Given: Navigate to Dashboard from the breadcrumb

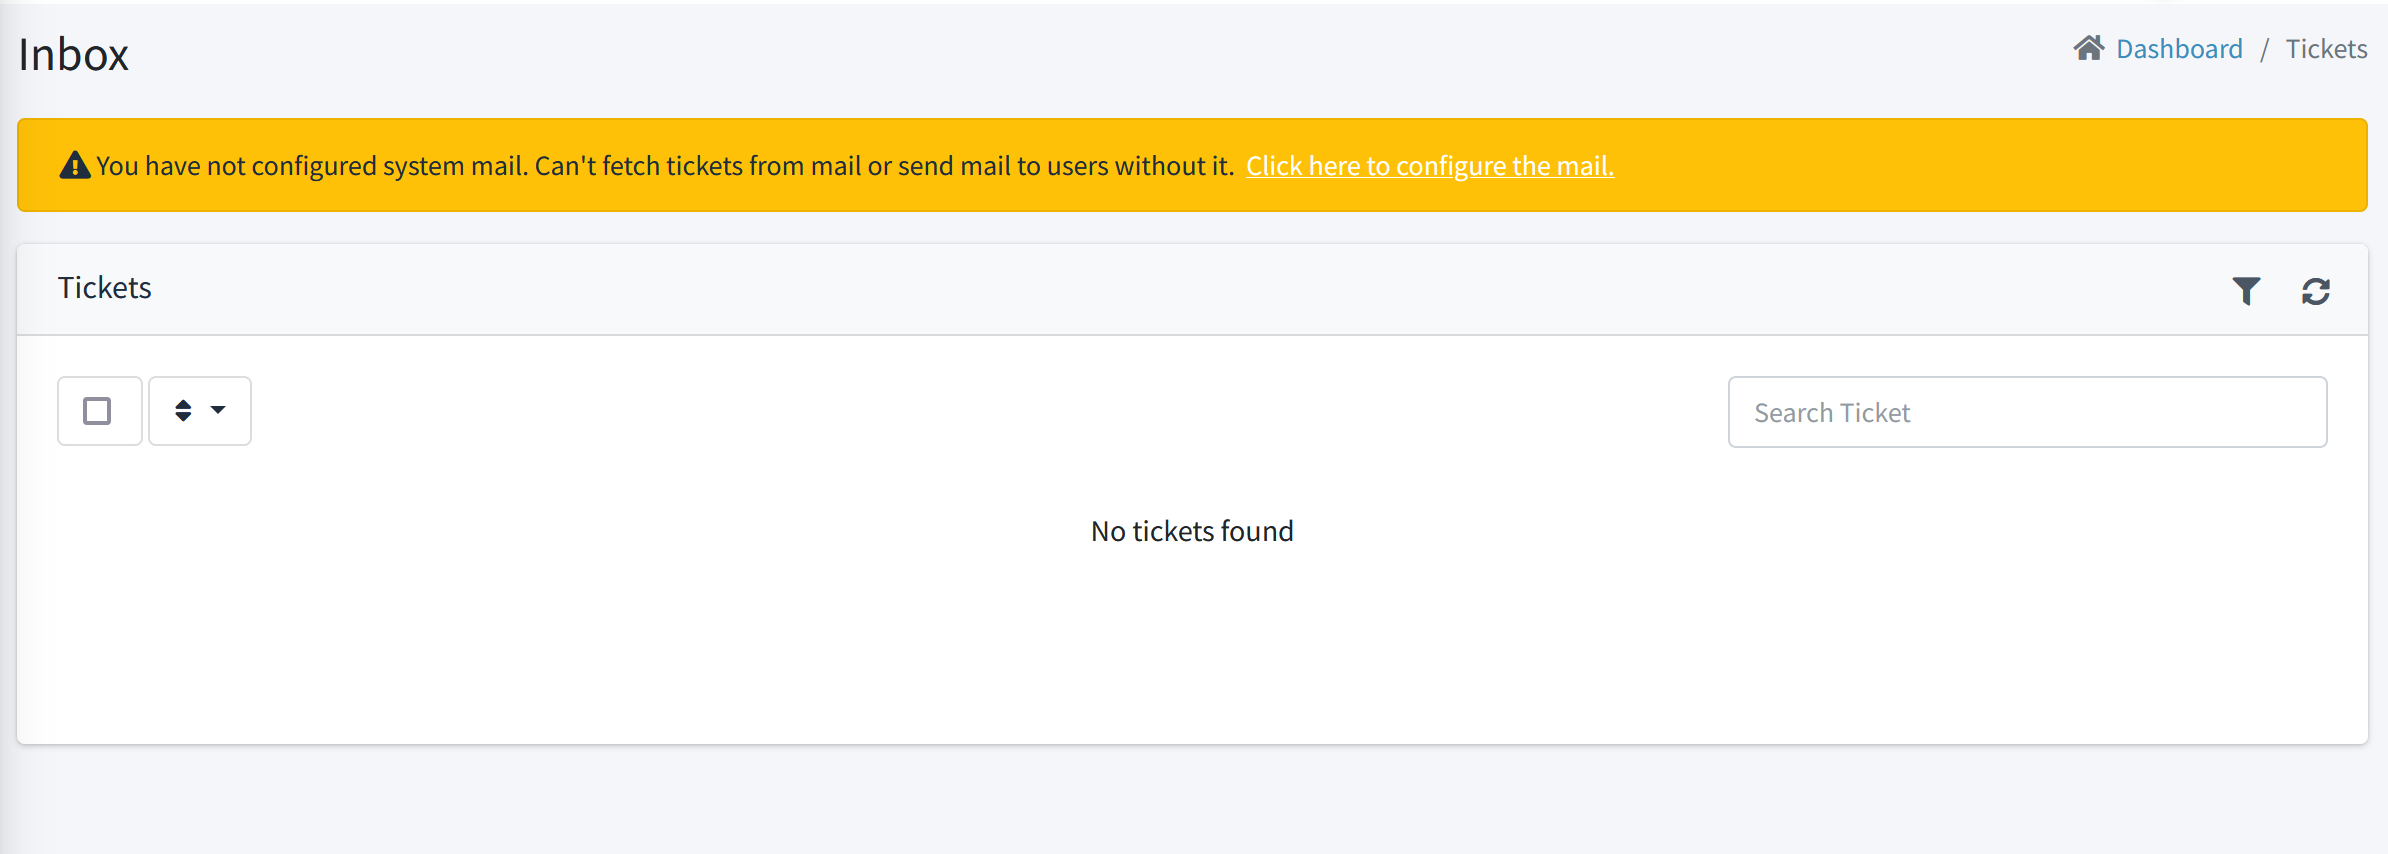Looking at the screenshot, I should 2180,48.
